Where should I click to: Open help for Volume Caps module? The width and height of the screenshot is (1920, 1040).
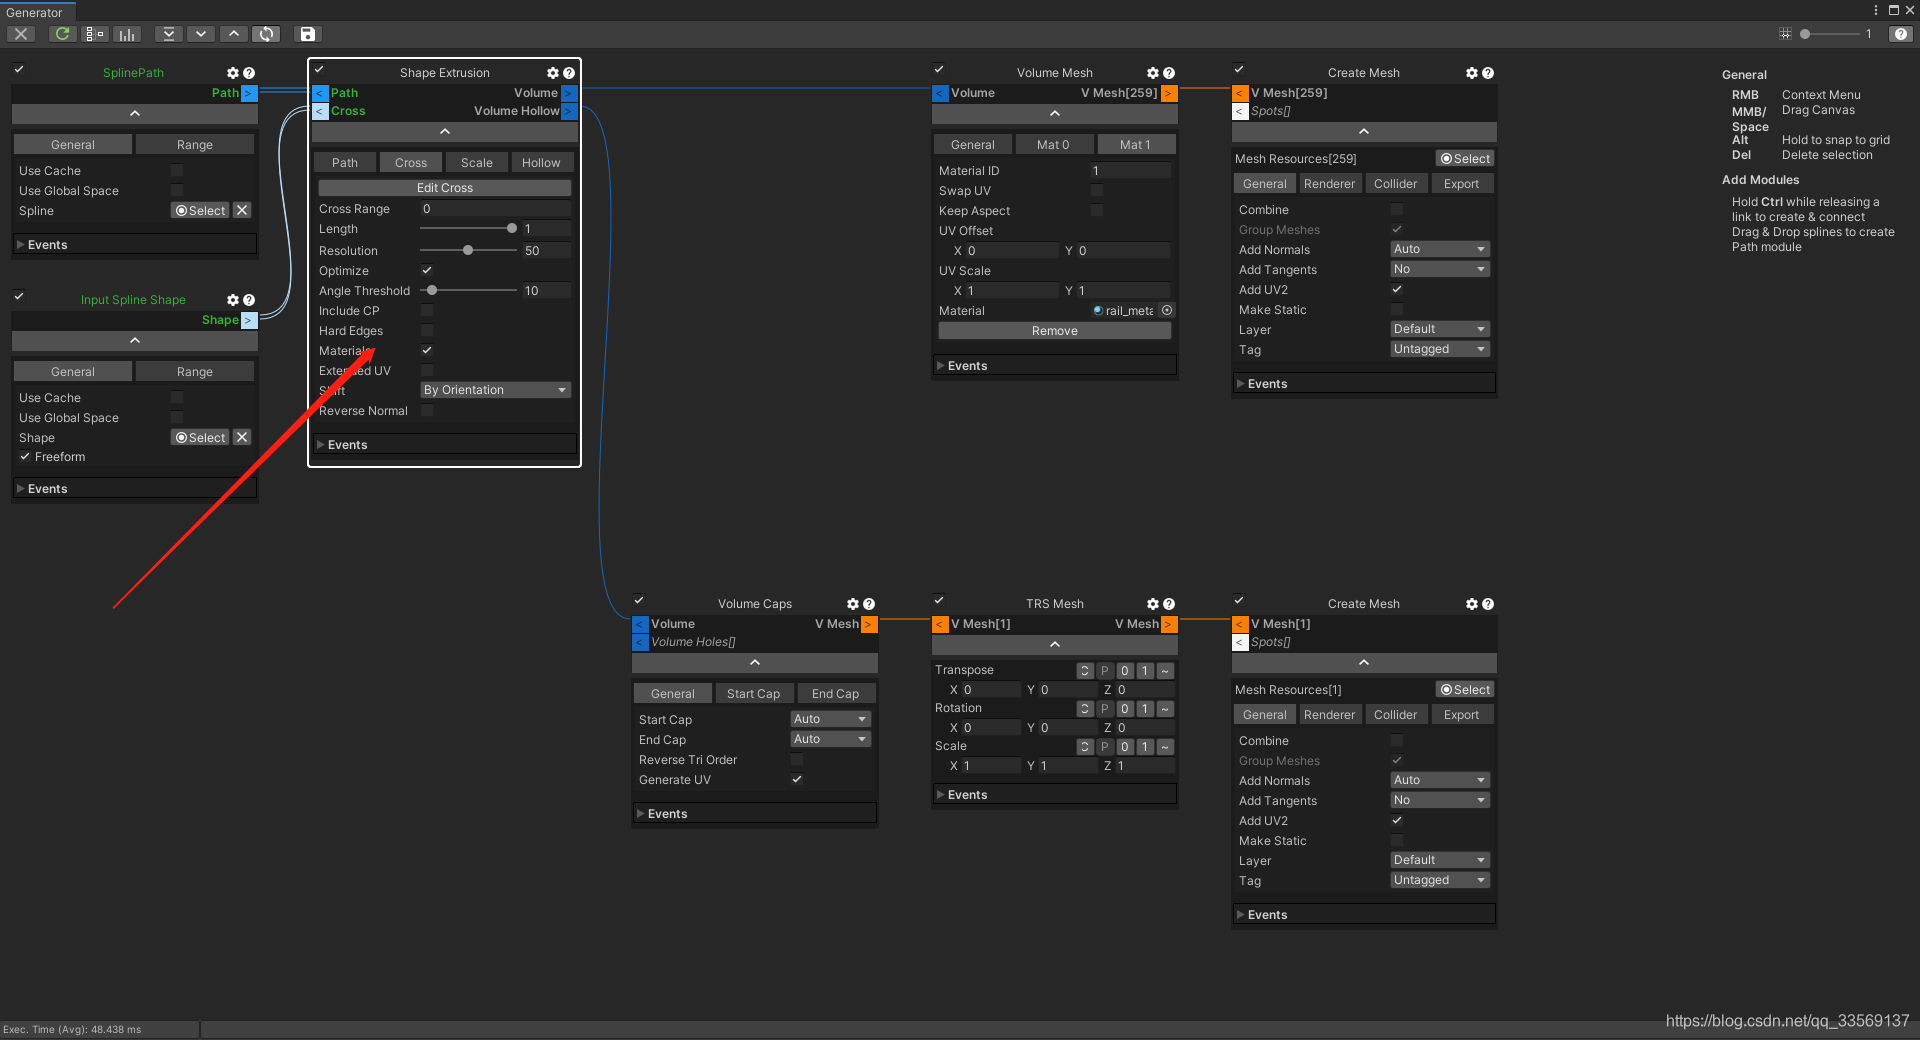[x=869, y=604]
